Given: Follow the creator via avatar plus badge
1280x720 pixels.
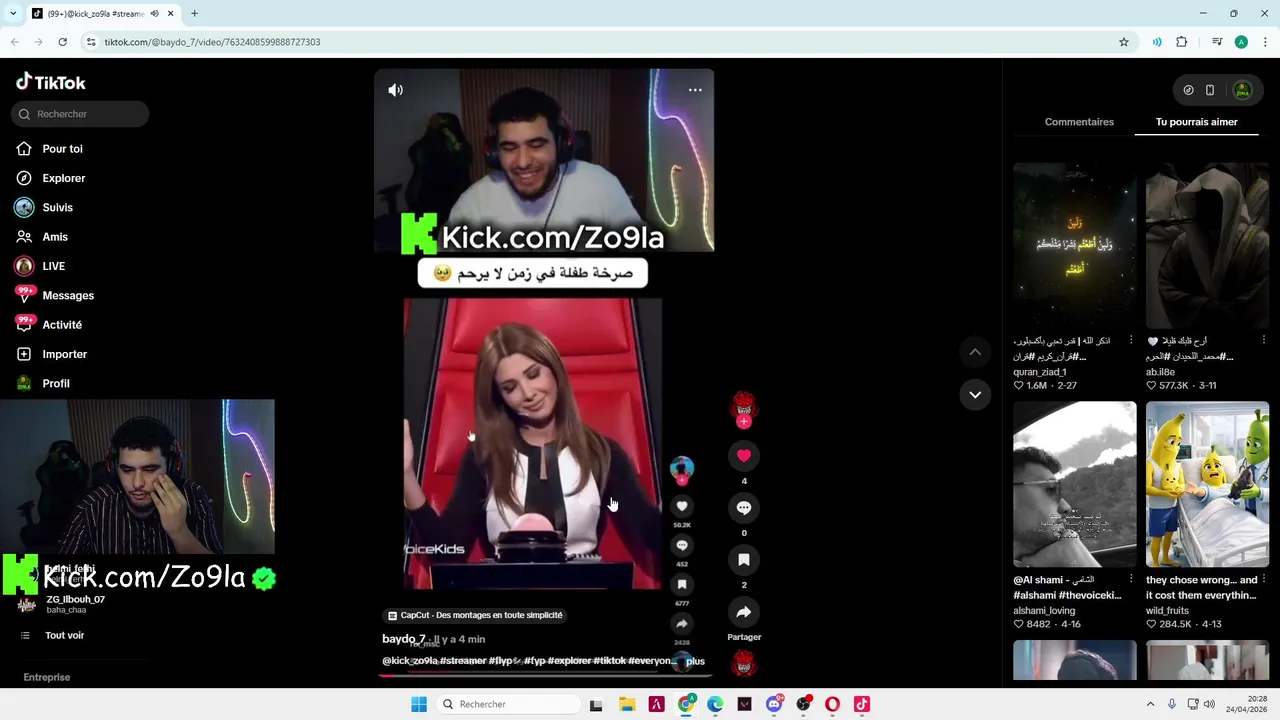Looking at the screenshot, I should [x=744, y=422].
